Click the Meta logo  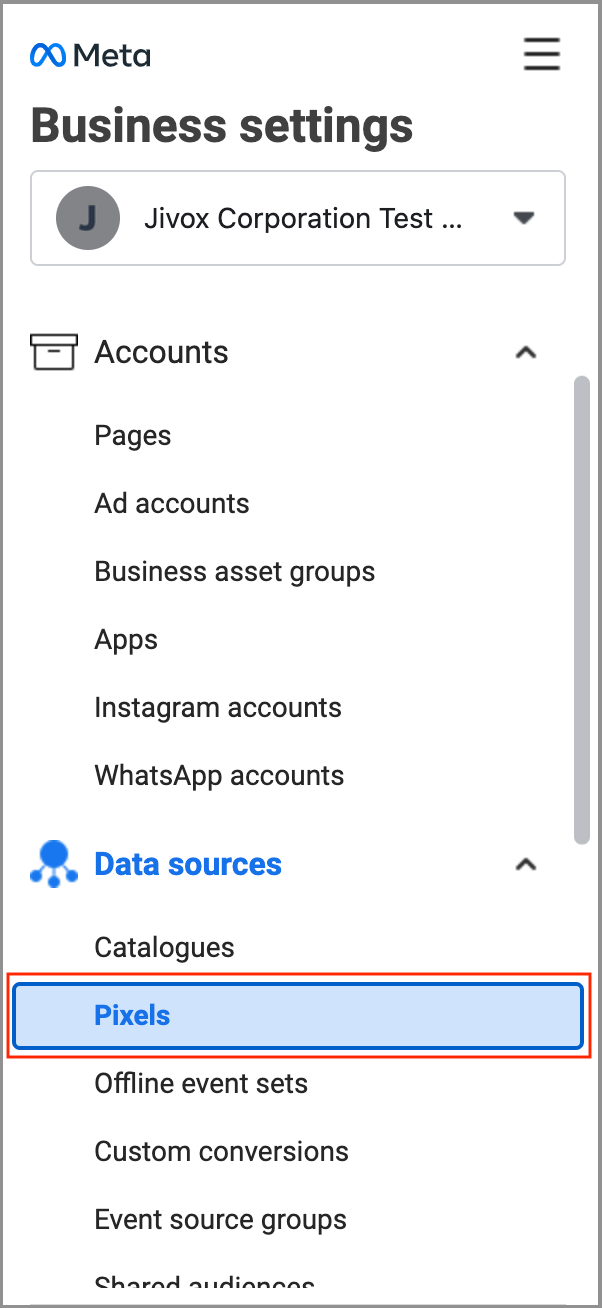[x=90, y=55]
